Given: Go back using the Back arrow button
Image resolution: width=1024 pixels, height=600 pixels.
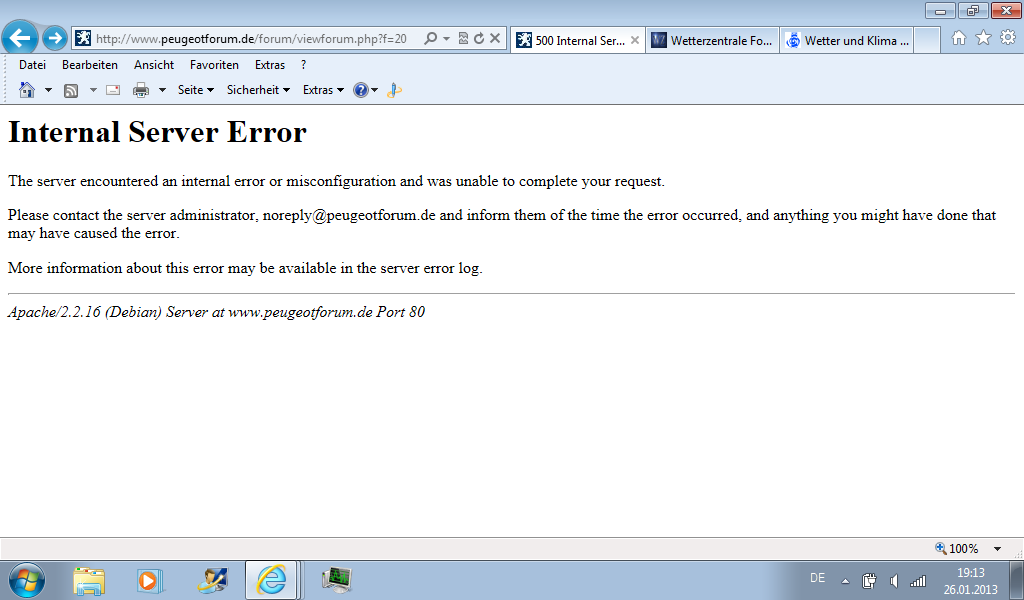Looking at the screenshot, I should point(20,38).
